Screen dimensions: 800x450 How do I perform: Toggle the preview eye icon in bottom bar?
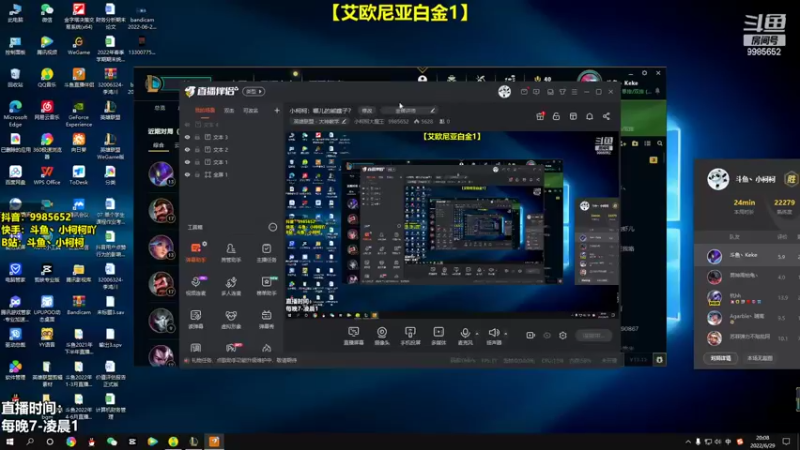click(x=547, y=335)
